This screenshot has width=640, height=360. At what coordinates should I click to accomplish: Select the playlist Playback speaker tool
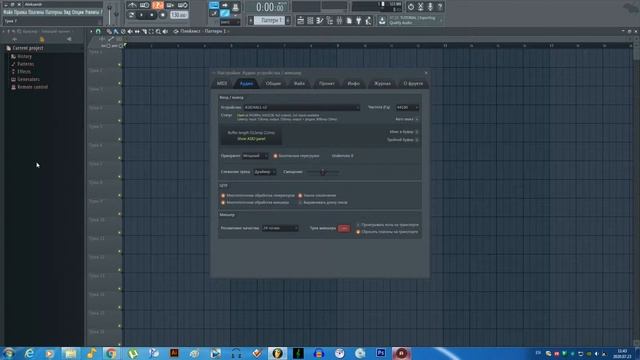click(x=165, y=31)
